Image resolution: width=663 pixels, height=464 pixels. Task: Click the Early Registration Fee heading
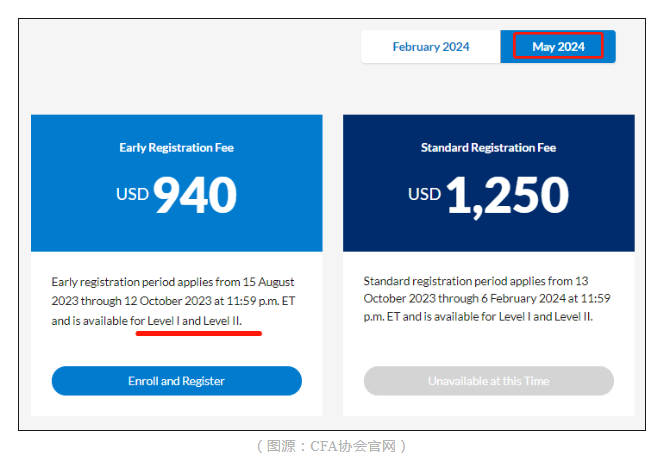tap(176, 148)
